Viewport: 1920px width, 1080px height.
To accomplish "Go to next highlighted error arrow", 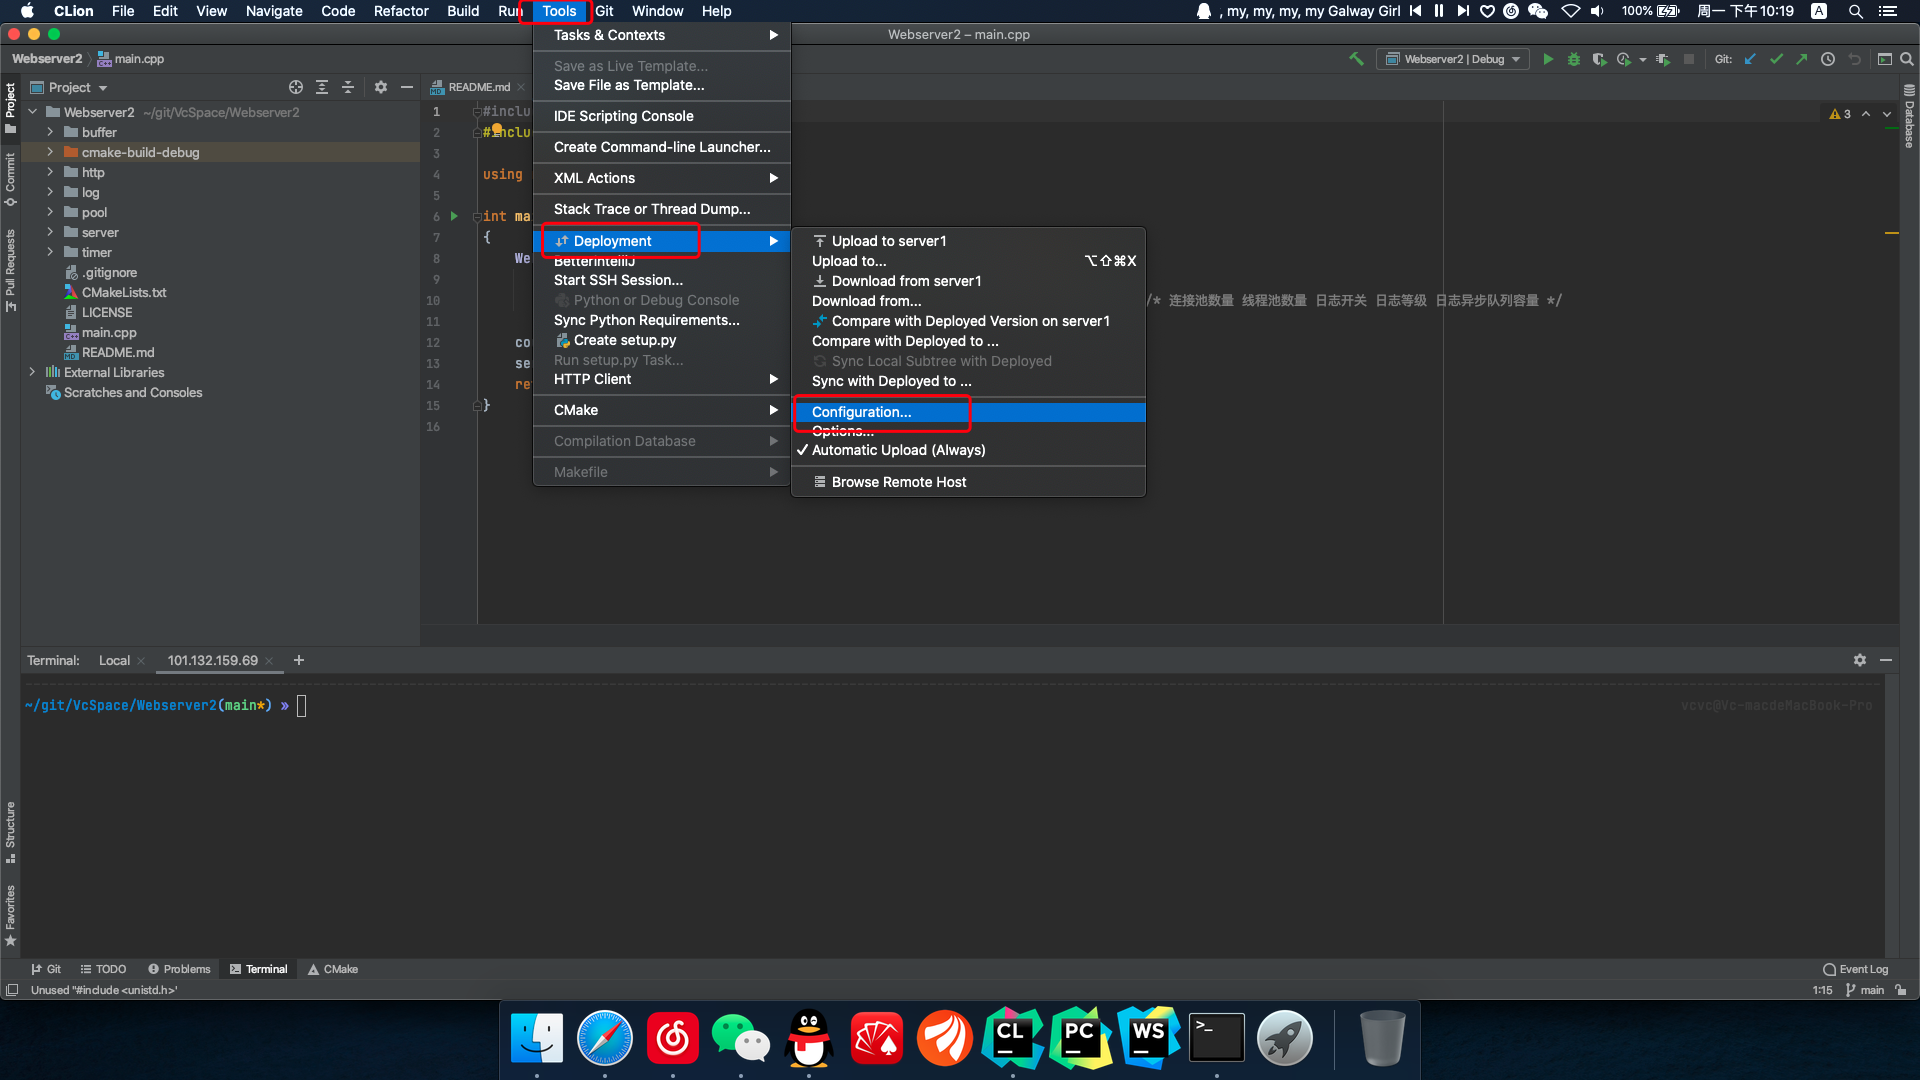I will click(1887, 114).
